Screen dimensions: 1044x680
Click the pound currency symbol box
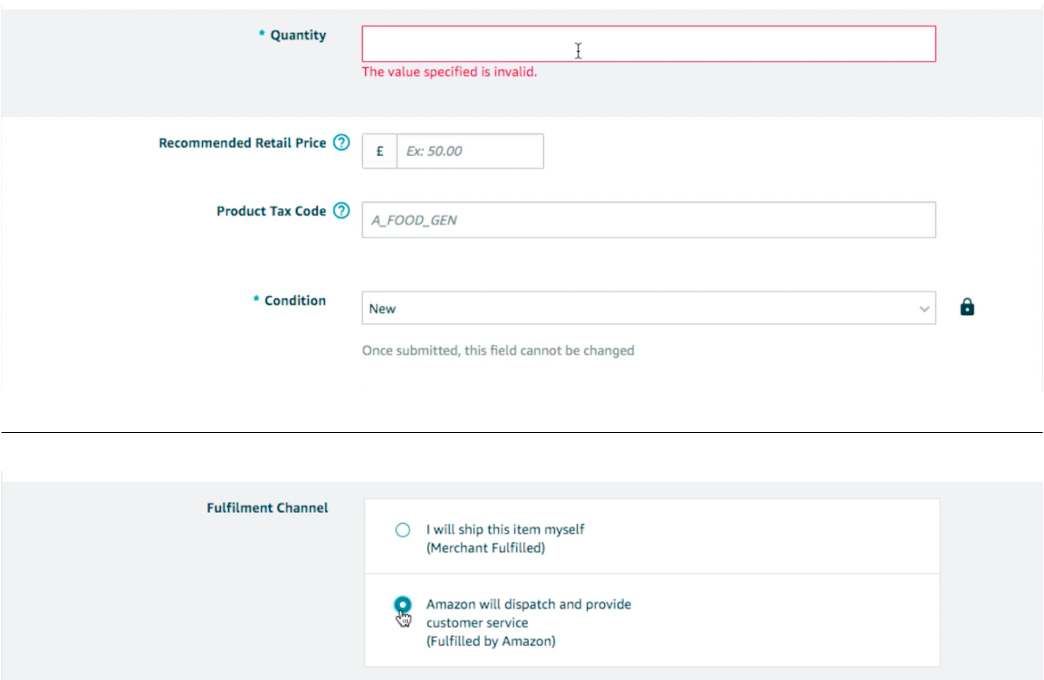pyautogui.click(x=380, y=151)
